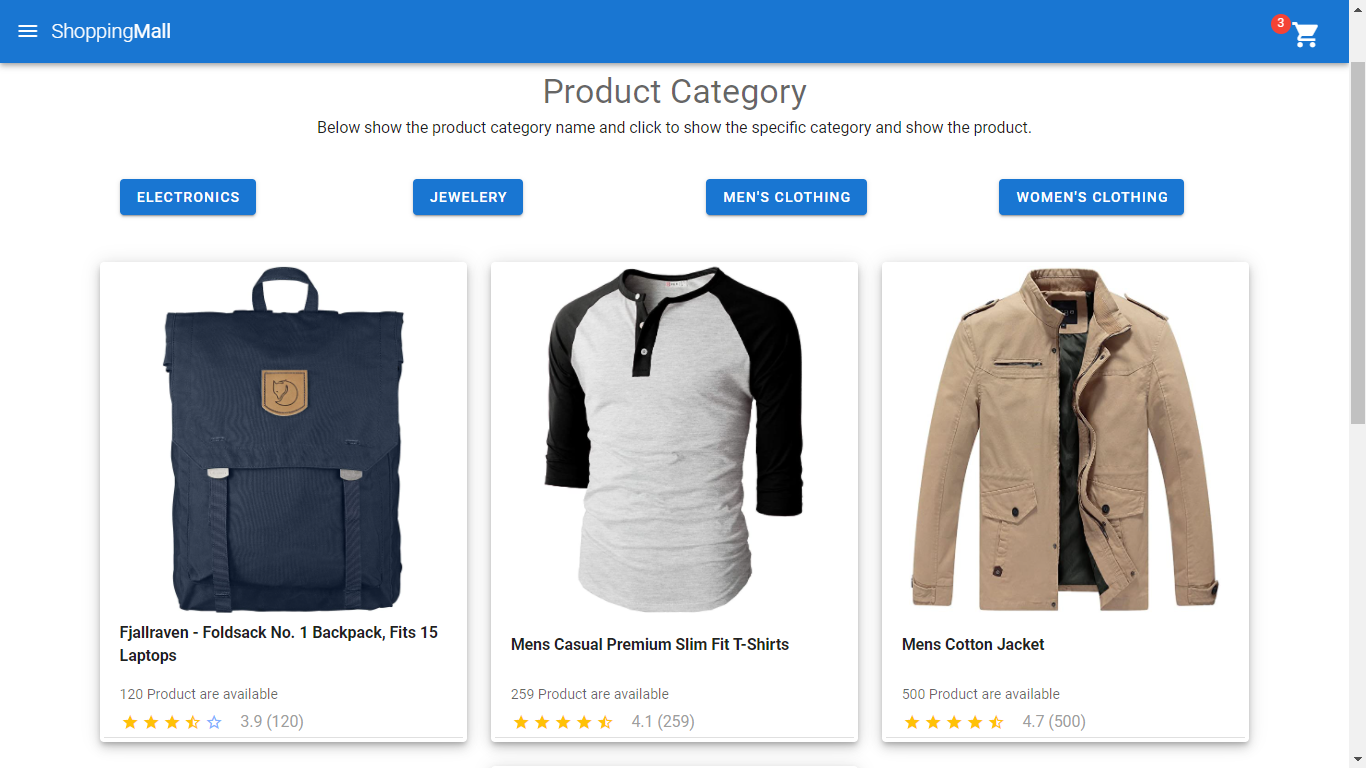Open the shopping cart
This screenshot has height=768, width=1366.
(x=1305, y=35)
